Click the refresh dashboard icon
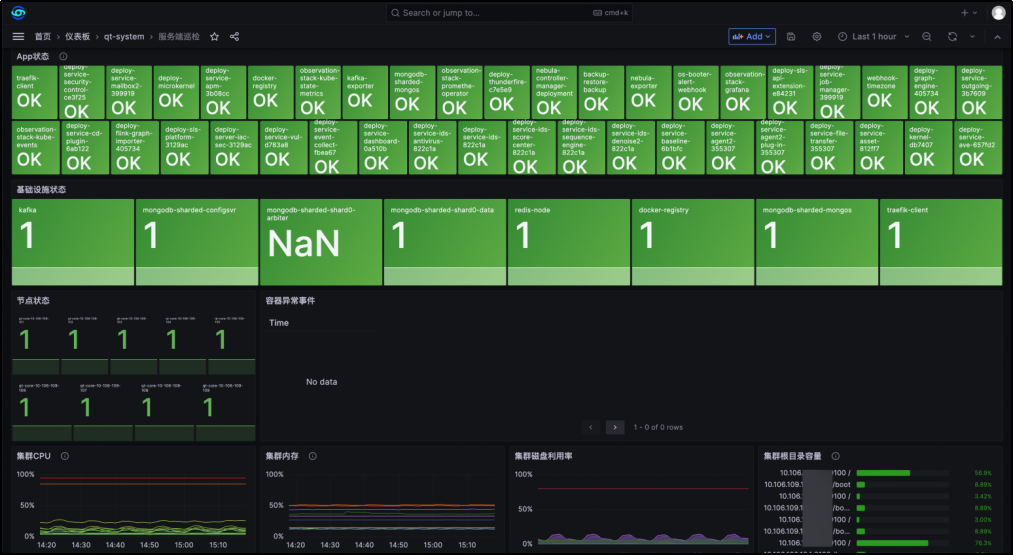1013x555 pixels. point(953,37)
